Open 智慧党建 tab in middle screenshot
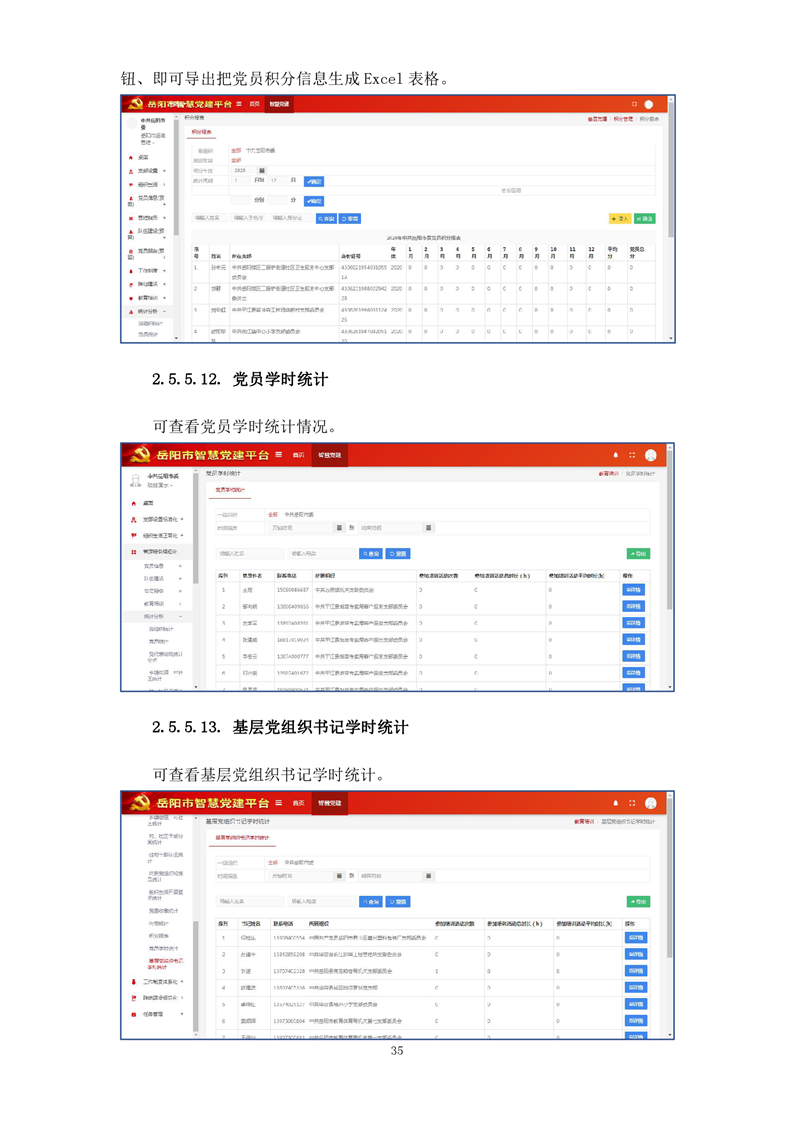The width and height of the screenshot is (793, 1122). pyautogui.click(x=329, y=455)
